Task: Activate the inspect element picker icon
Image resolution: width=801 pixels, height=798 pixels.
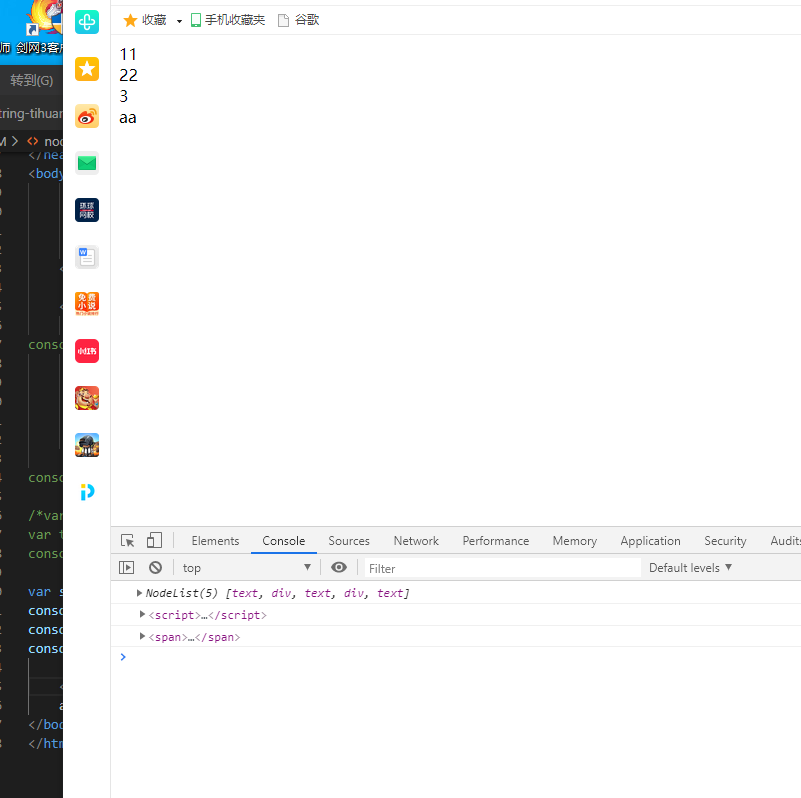Action: tap(127, 541)
